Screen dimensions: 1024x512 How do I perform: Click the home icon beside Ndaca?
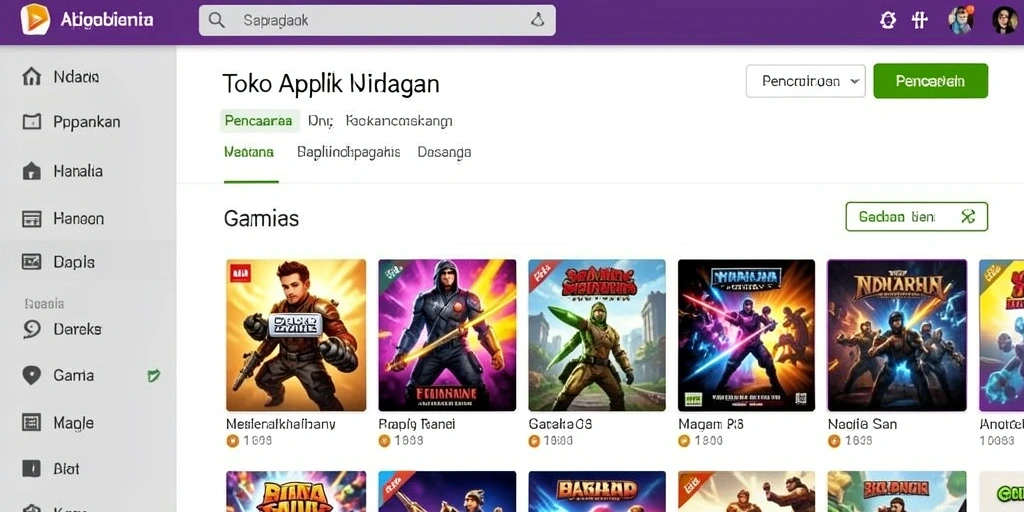[31, 77]
